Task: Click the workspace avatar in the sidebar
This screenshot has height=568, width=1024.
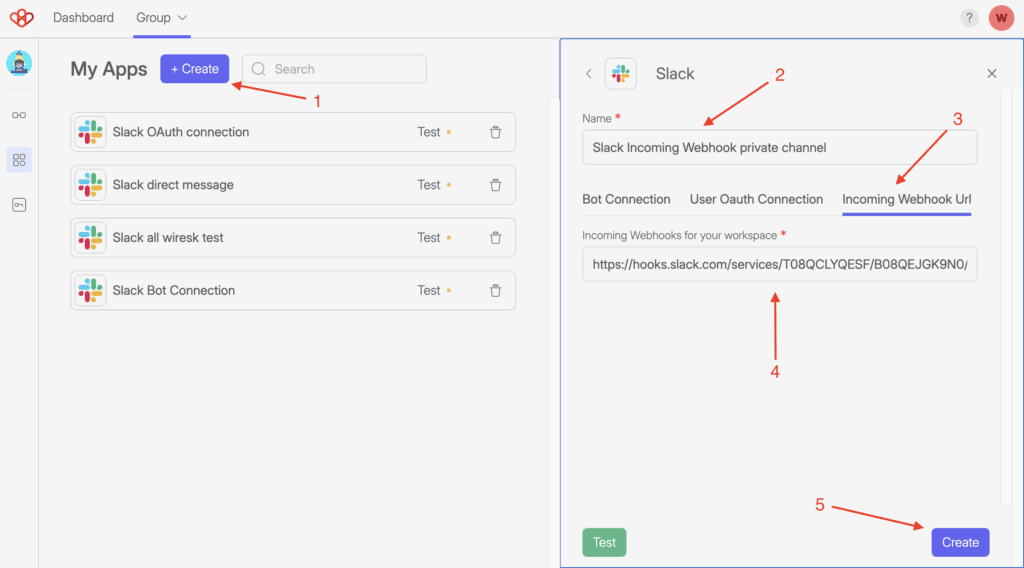Action: (x=19, y=63)
